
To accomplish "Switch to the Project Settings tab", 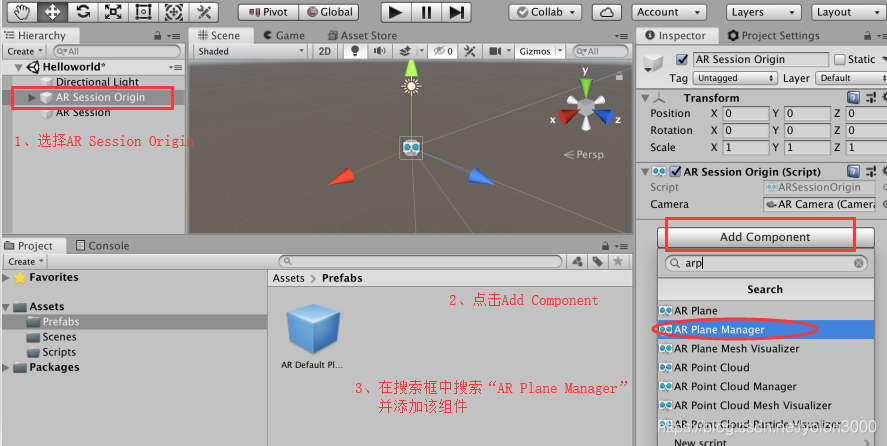I will pyautogui.click(x=773, y=36).
